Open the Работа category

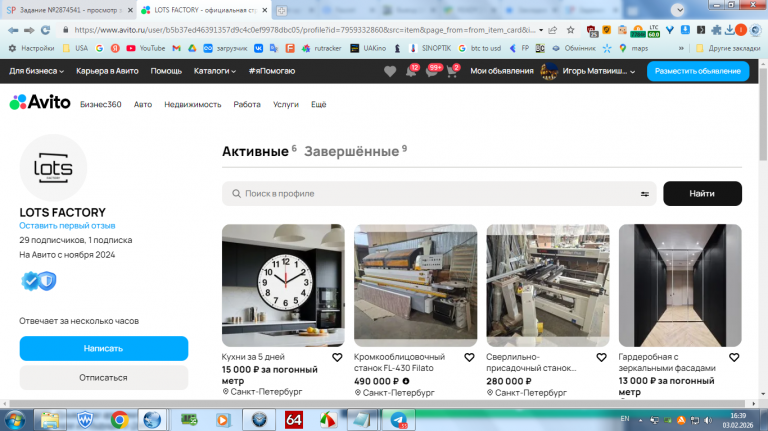(x=247, y=104)
